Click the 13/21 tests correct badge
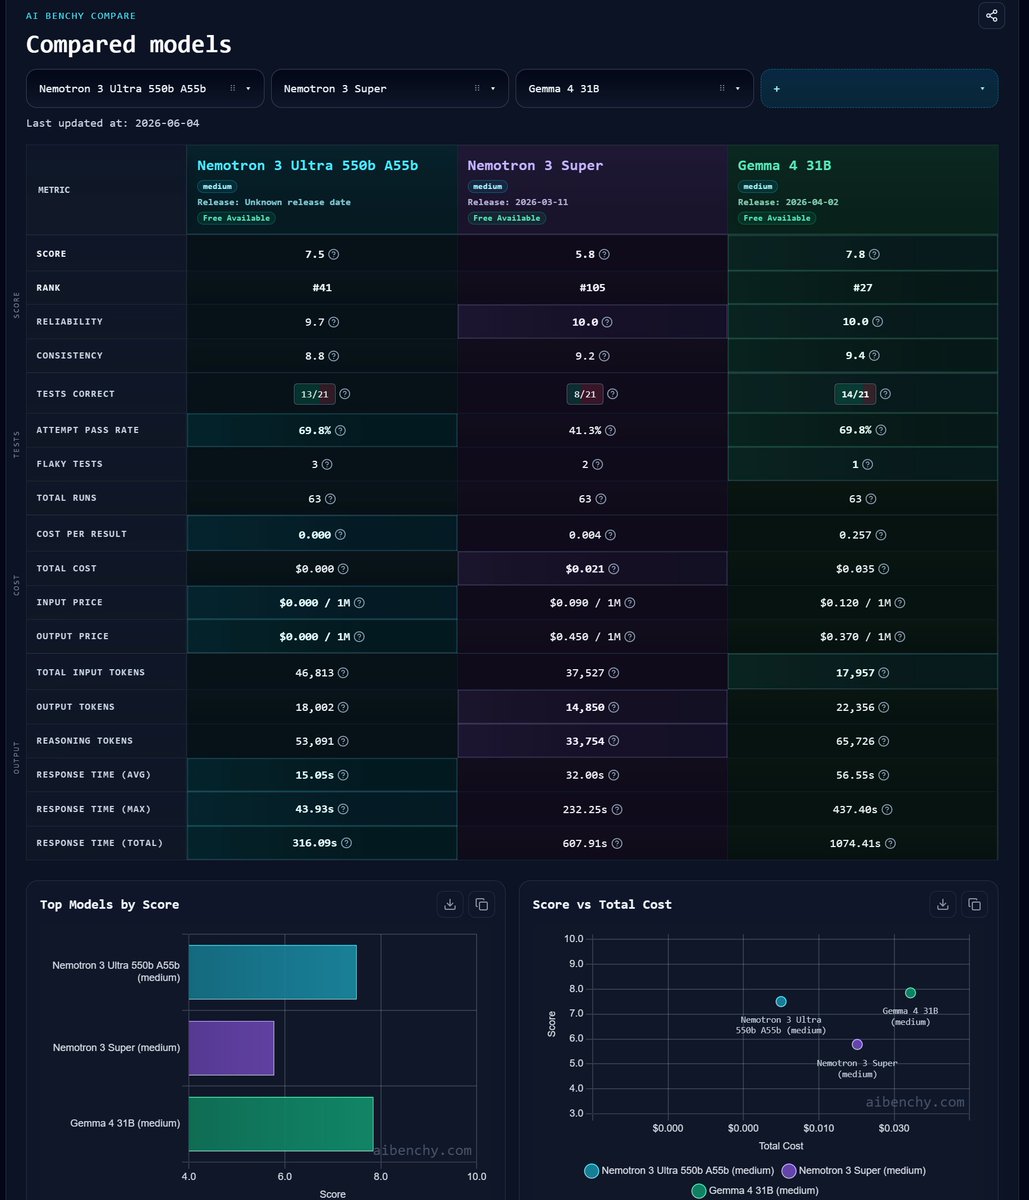Viewport: 1029px width, 1200px height. [314, 394]
